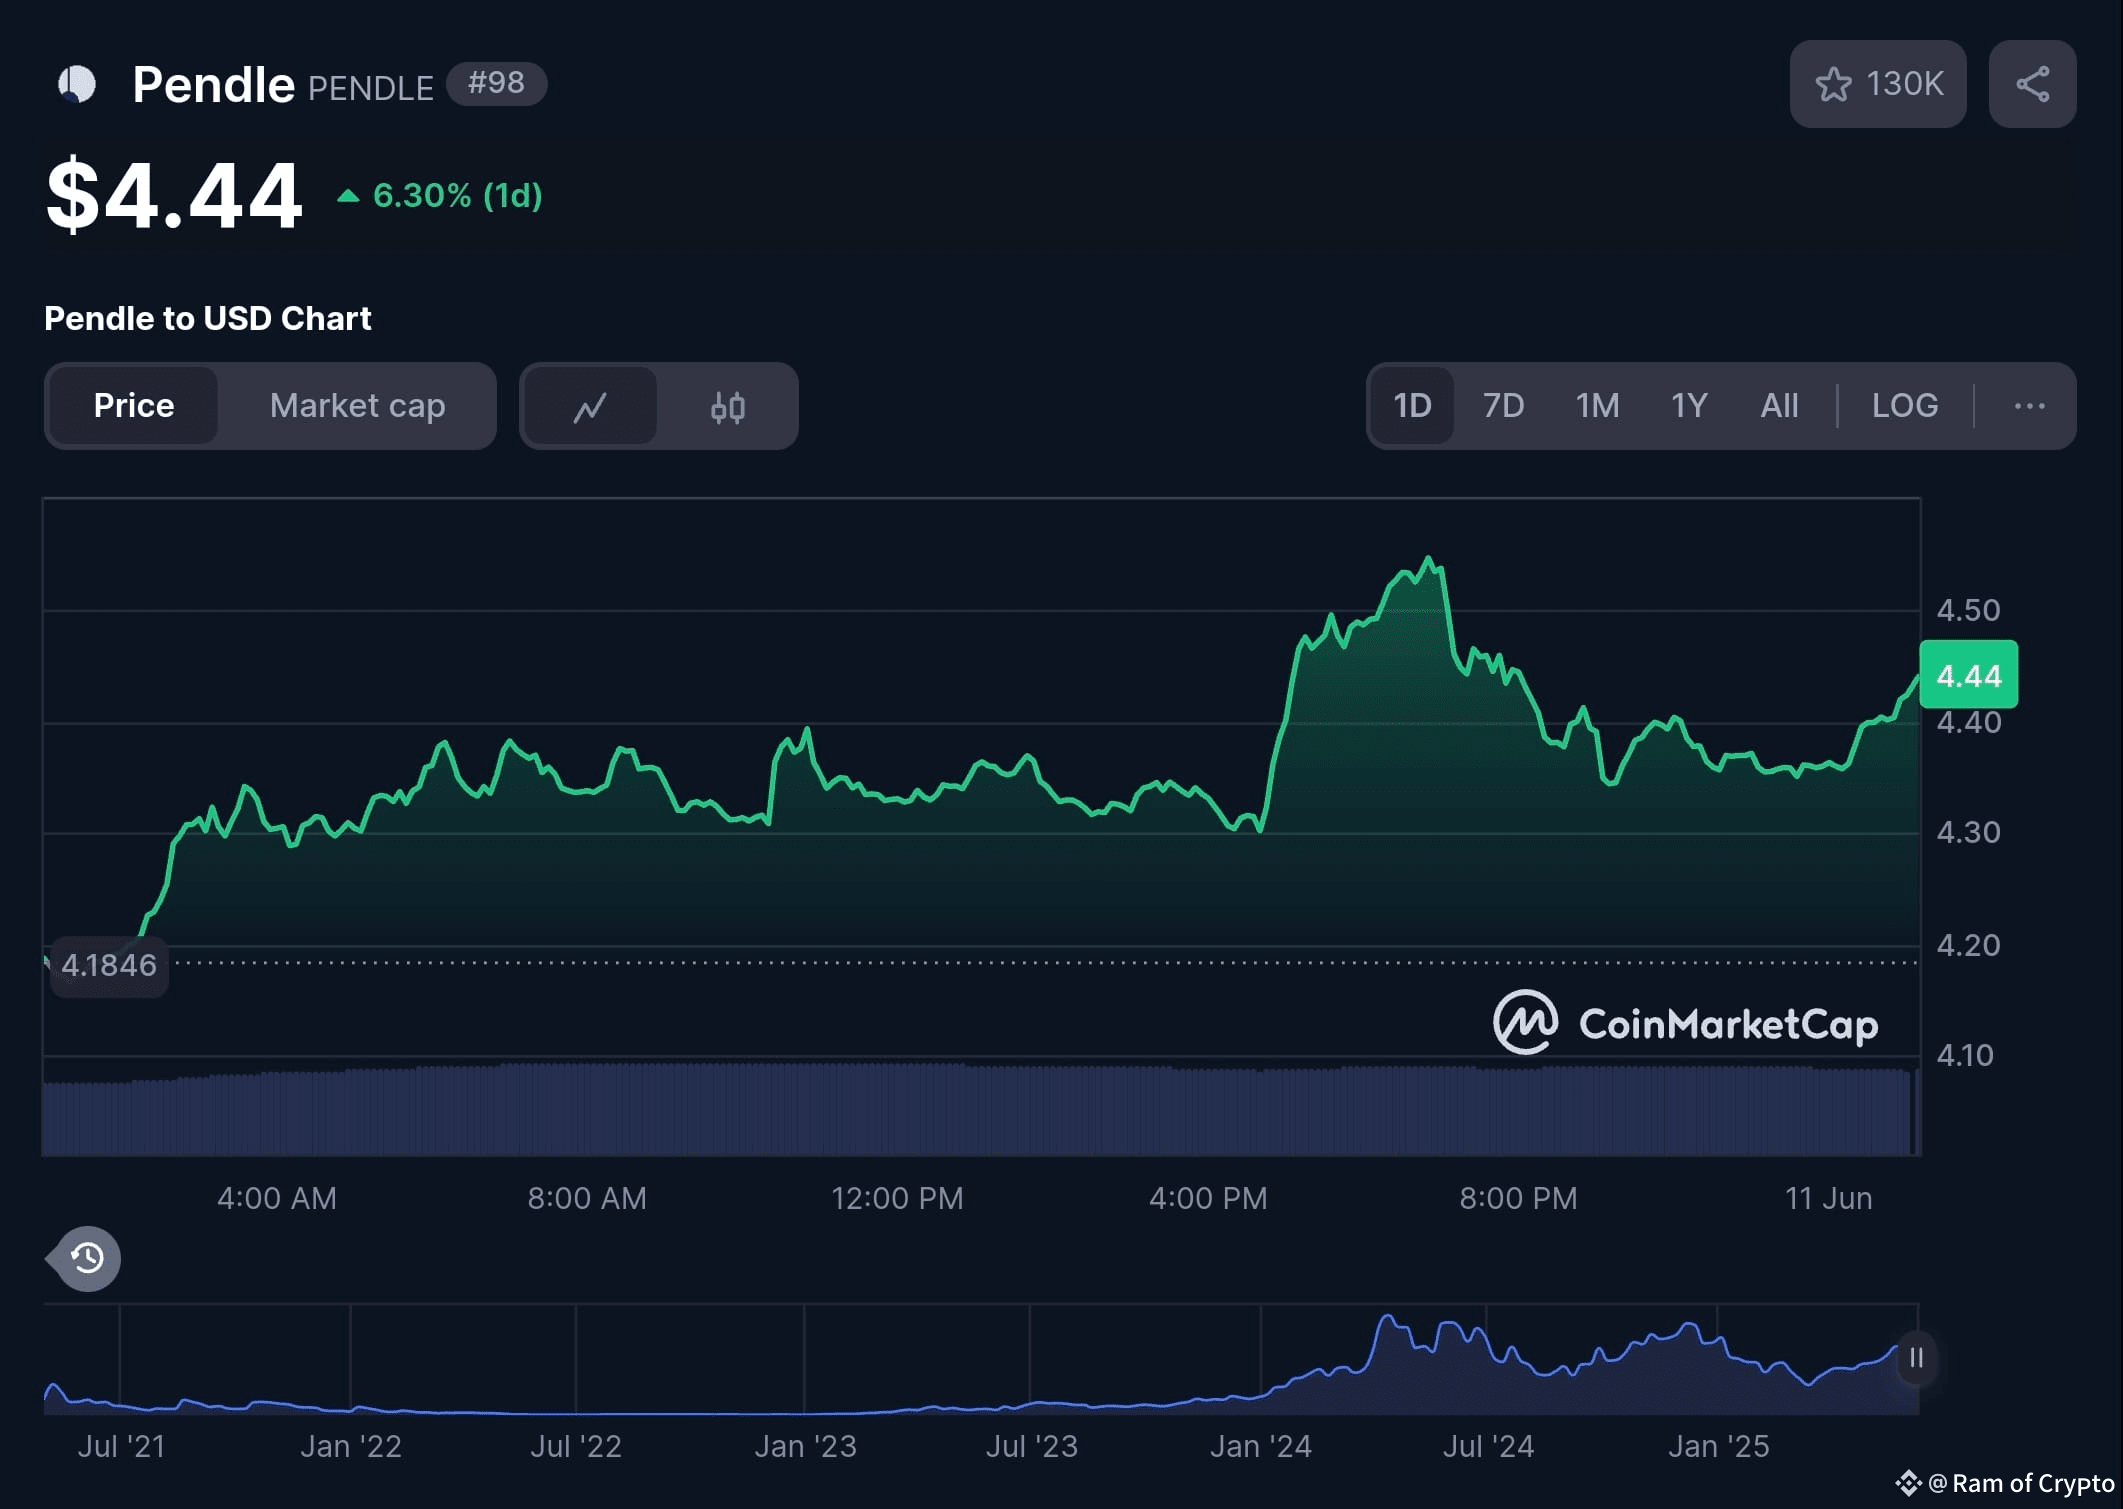Click the 8:00 AM axis label

pos(587,1198)
